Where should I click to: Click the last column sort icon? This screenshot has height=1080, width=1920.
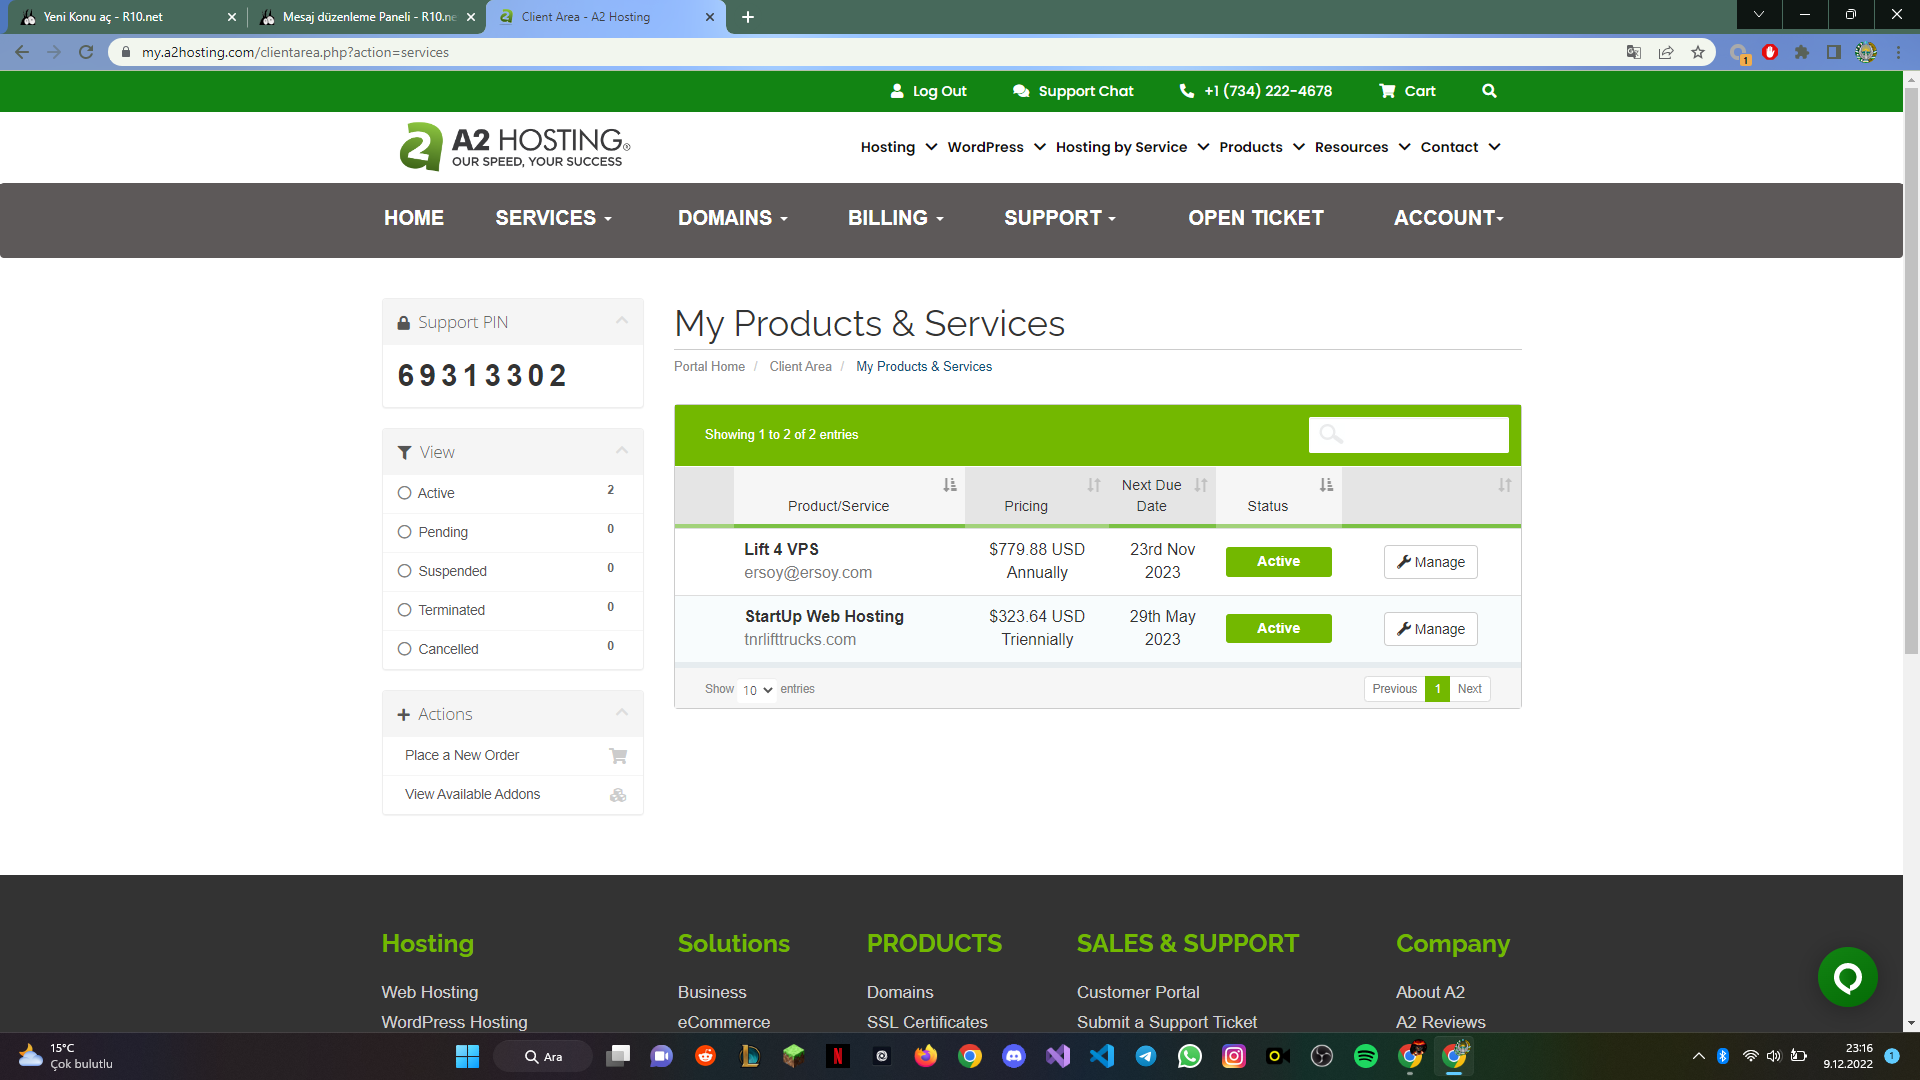coord(1504,485)
